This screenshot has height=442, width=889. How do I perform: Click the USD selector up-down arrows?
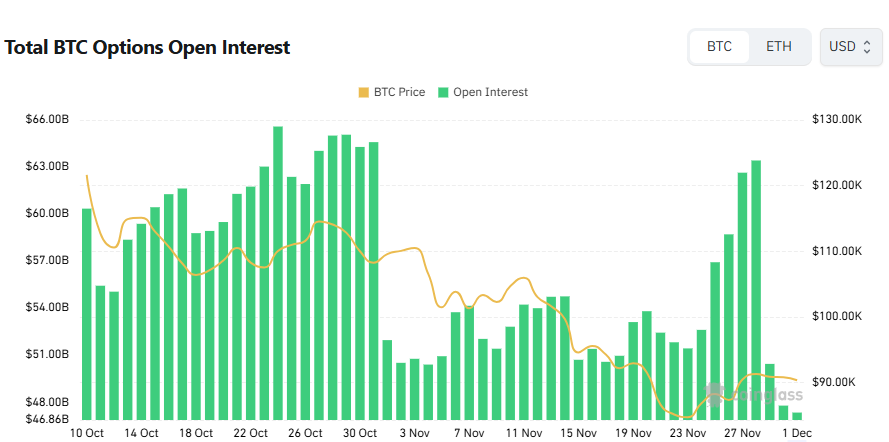click(867, 47)
